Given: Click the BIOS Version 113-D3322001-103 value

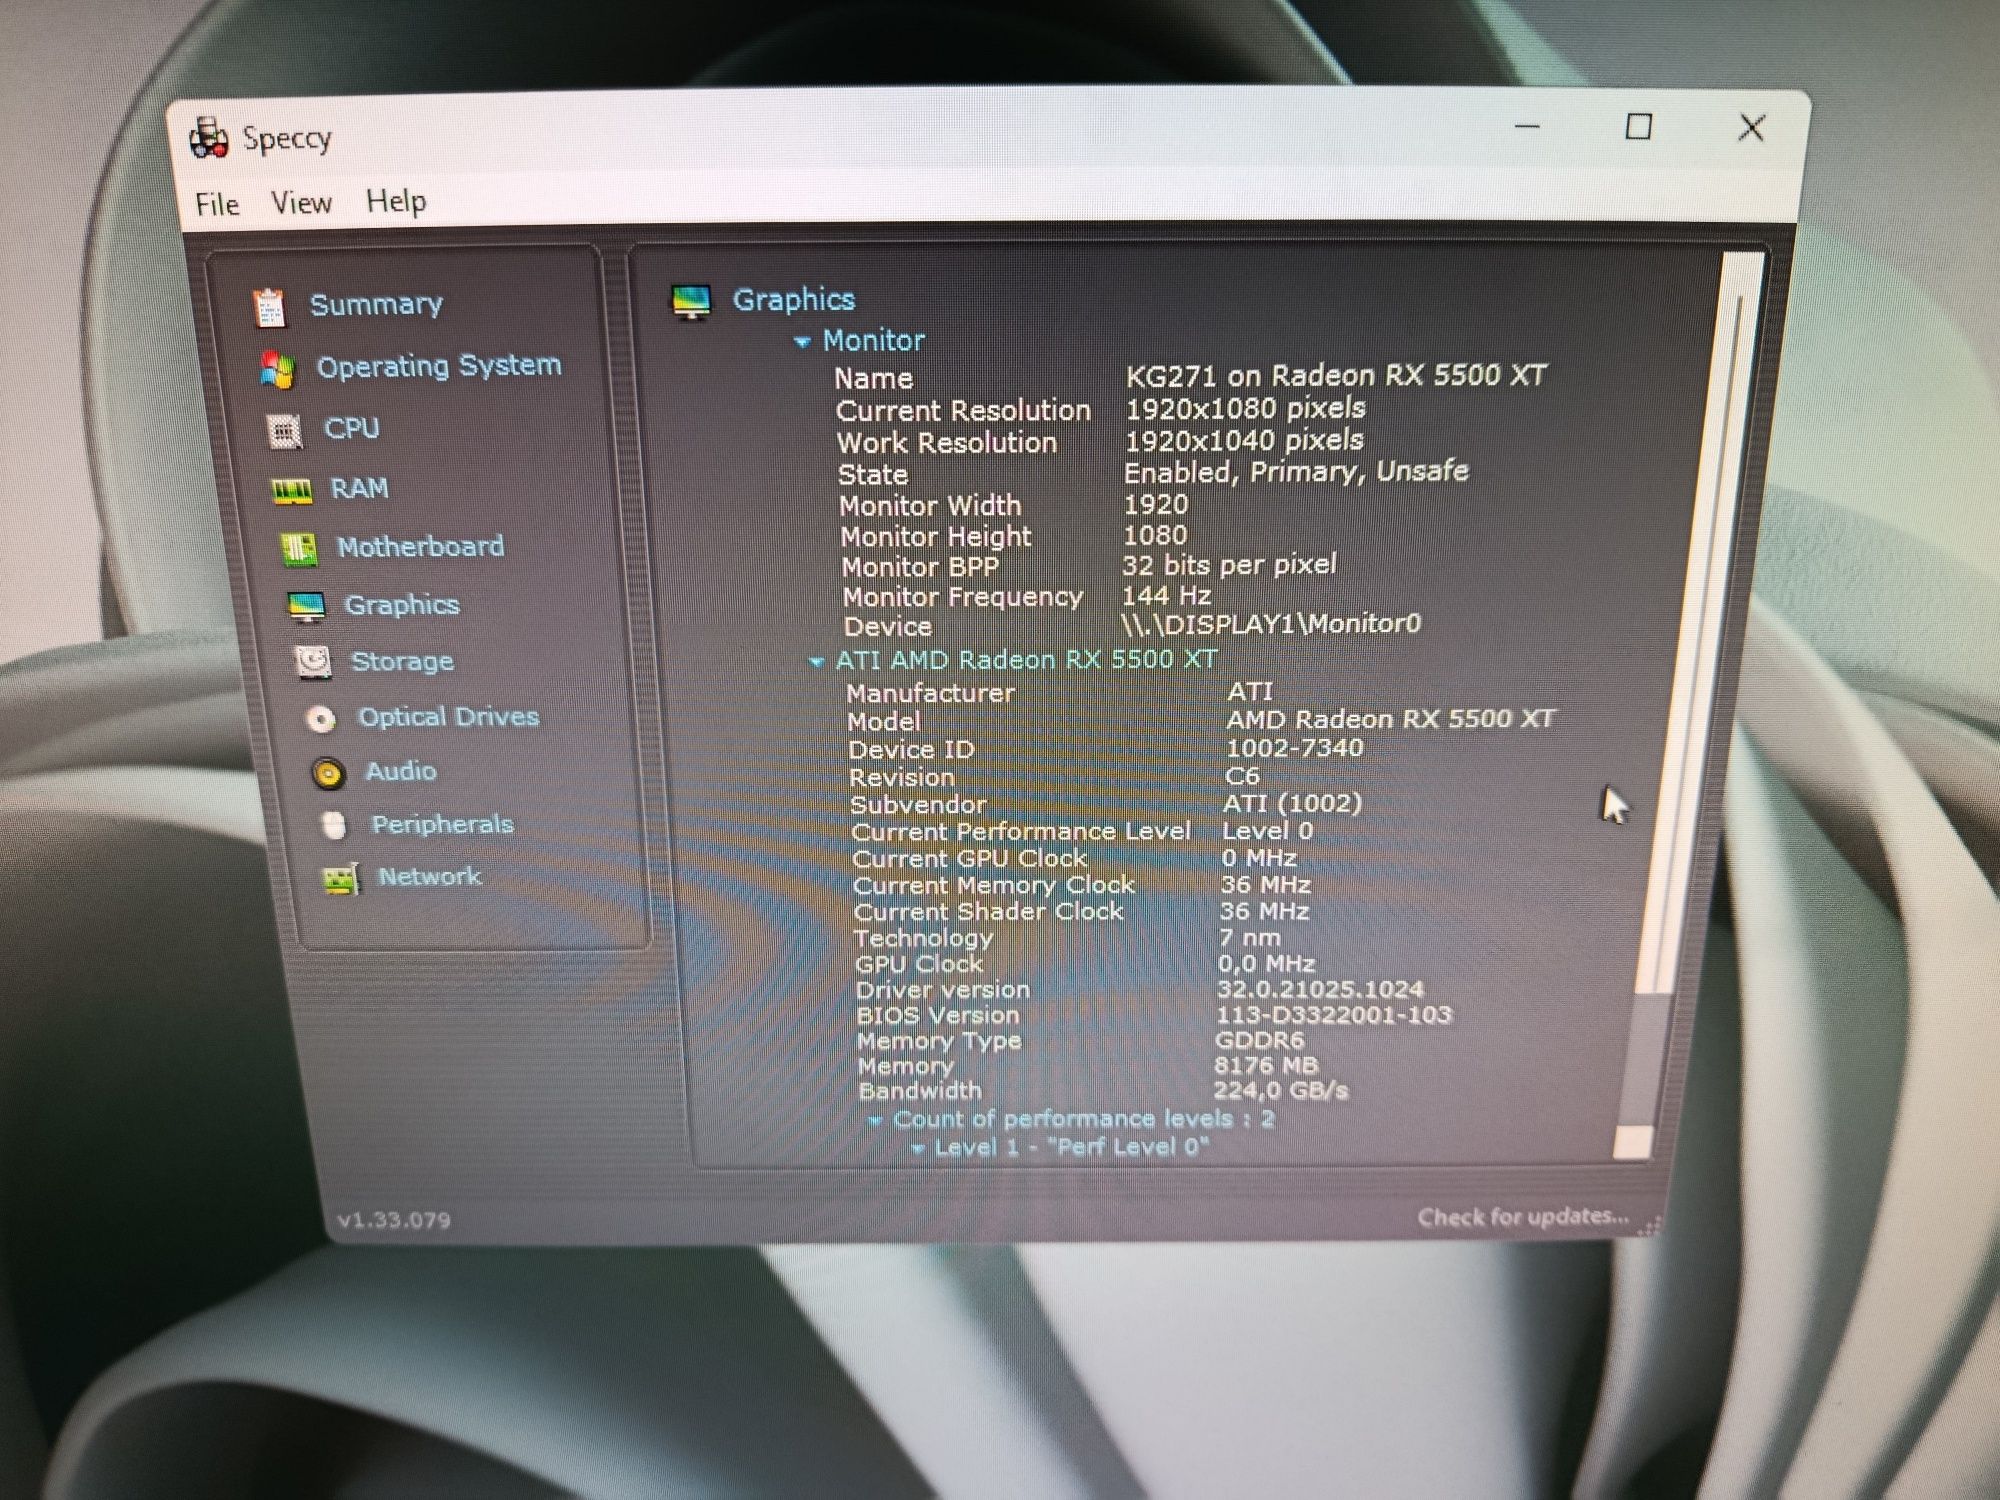Looking at the screenshot, I should tap(1334, 1015).
